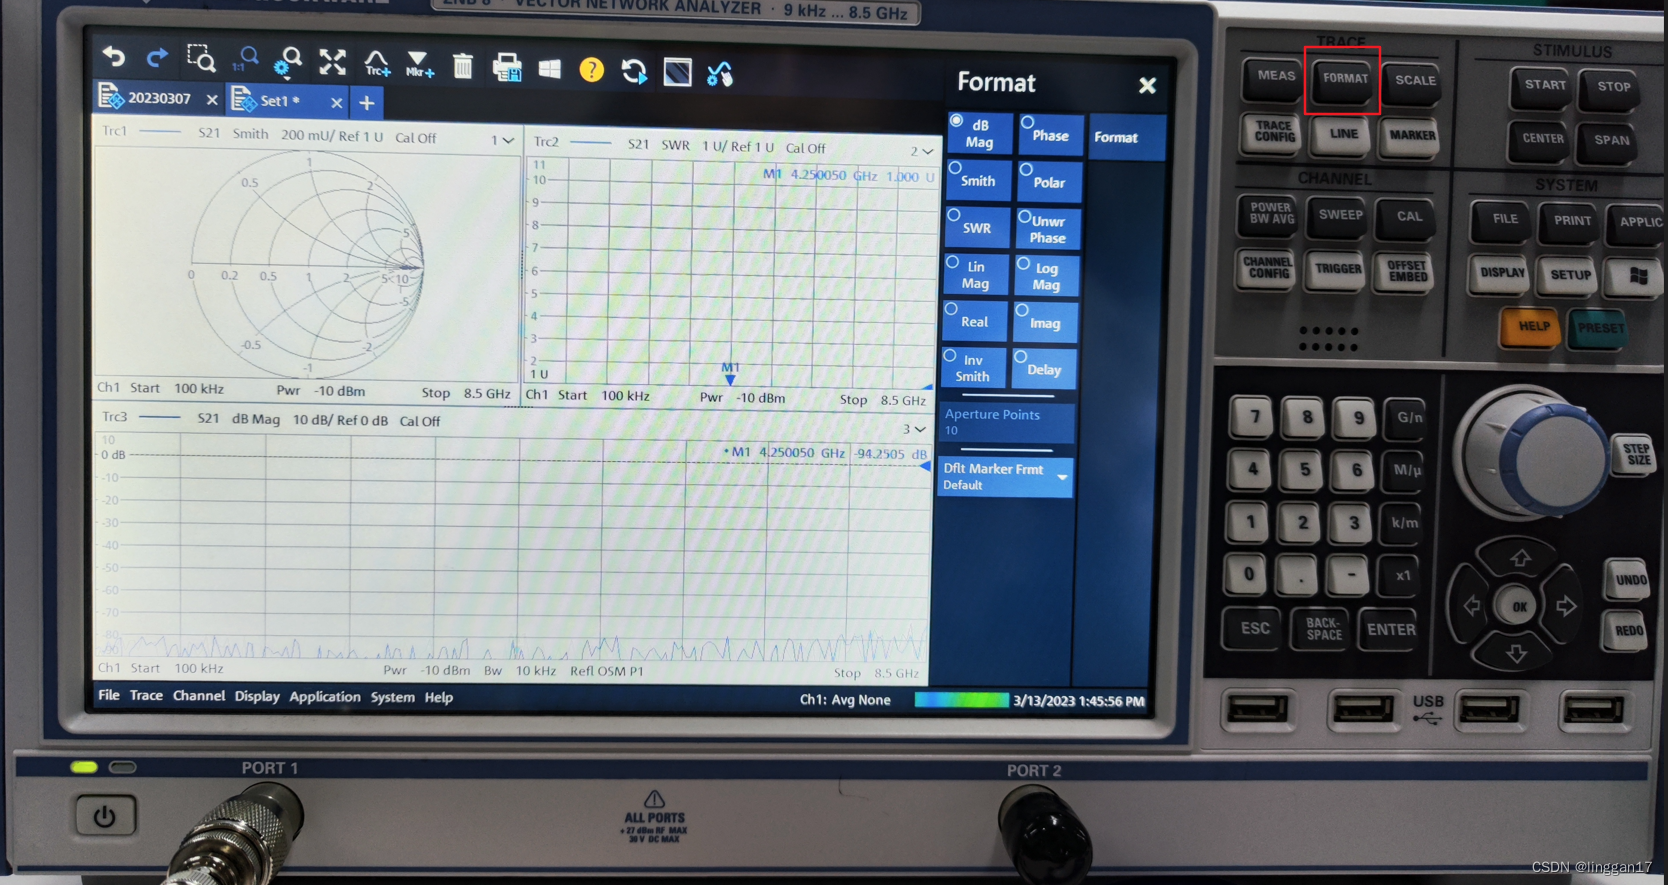1668x885 pixels.
Task: Open the Dflt Marker Frmt dropdown
Action: [1005, 477]
